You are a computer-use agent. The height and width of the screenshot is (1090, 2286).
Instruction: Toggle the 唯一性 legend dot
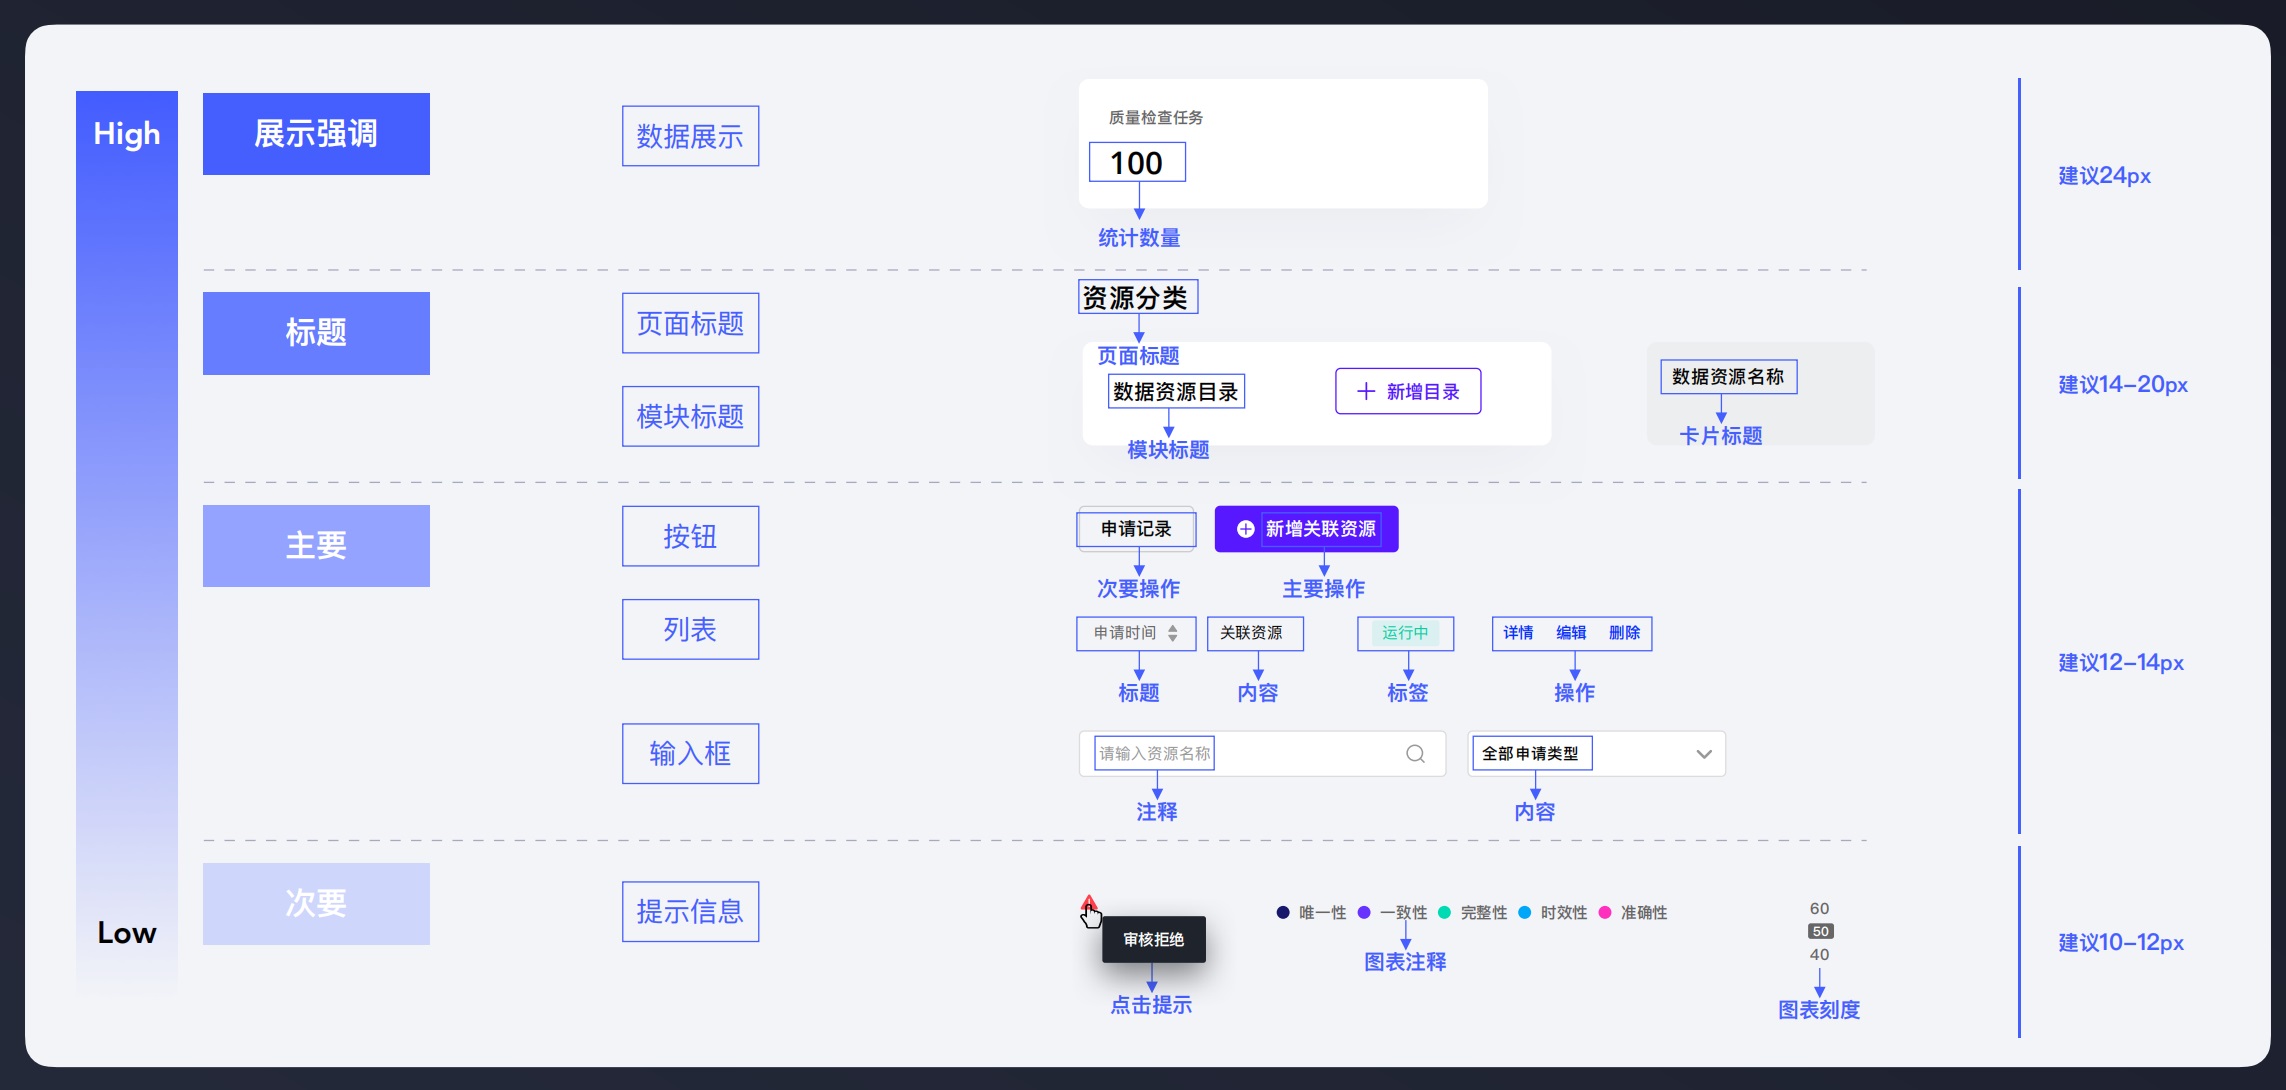point(1281,912)
